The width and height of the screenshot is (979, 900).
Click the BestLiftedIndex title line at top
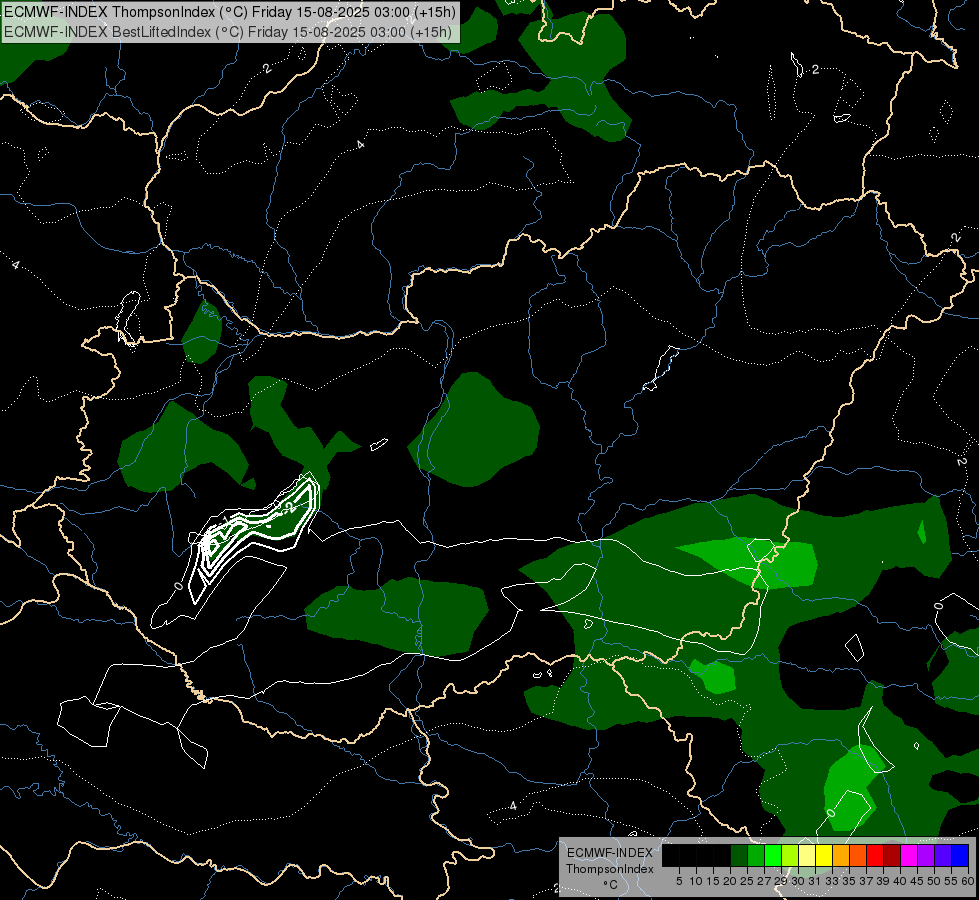coord(228,32)
